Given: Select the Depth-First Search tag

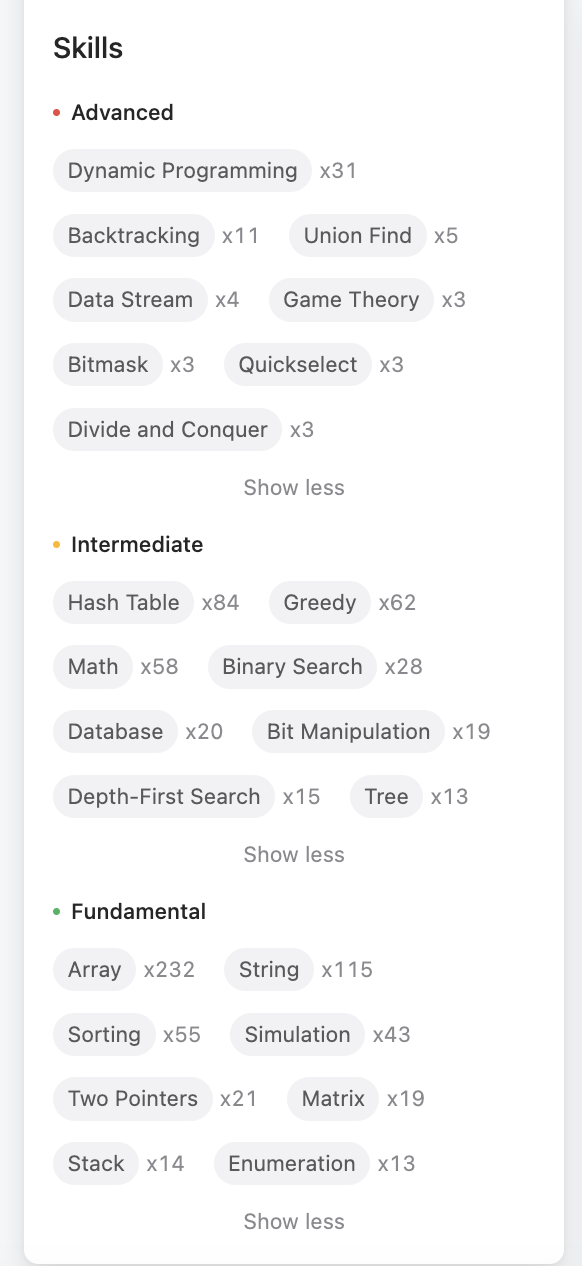Looking at the screenshot, I should point(163,796).
